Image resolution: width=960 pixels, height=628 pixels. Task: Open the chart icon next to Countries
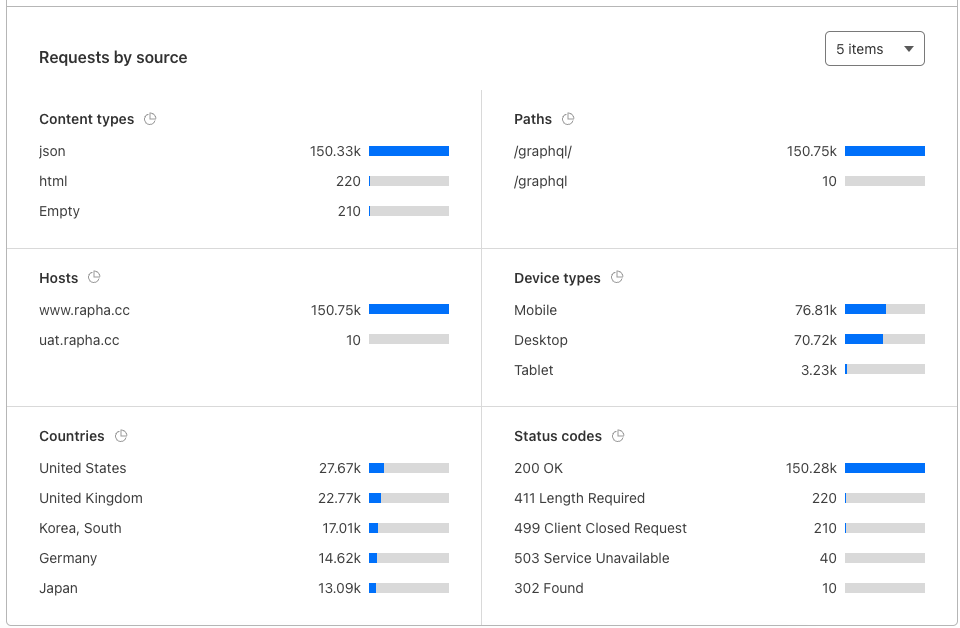121,436
